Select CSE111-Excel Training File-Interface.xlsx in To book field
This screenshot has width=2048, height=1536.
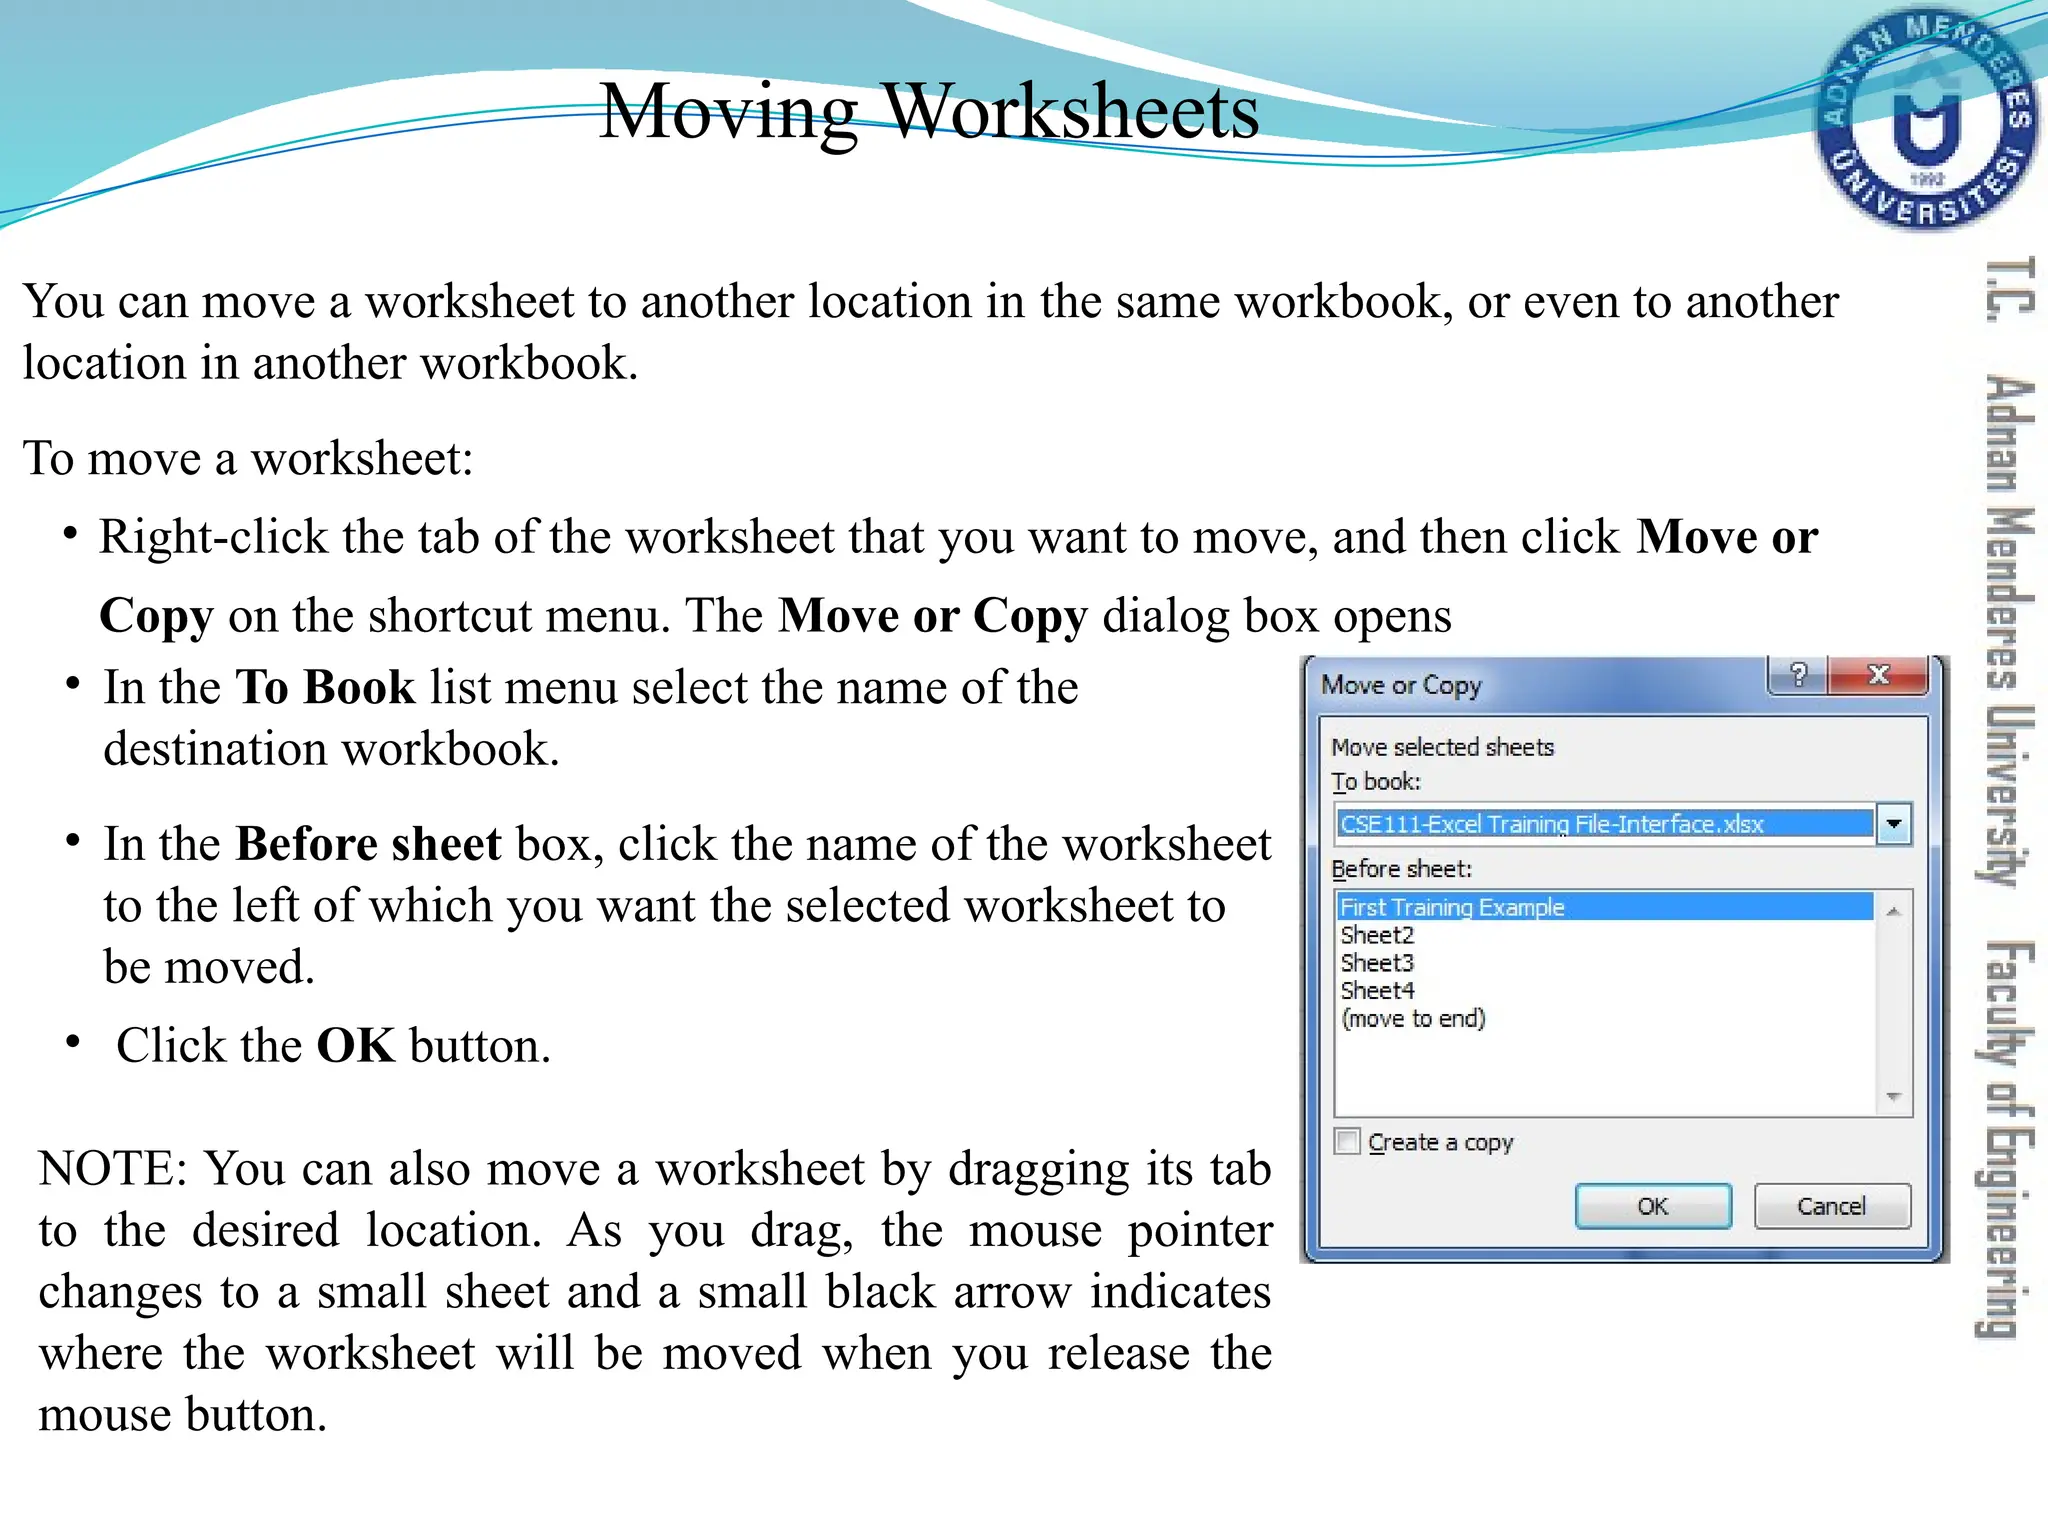[1604, 824]
